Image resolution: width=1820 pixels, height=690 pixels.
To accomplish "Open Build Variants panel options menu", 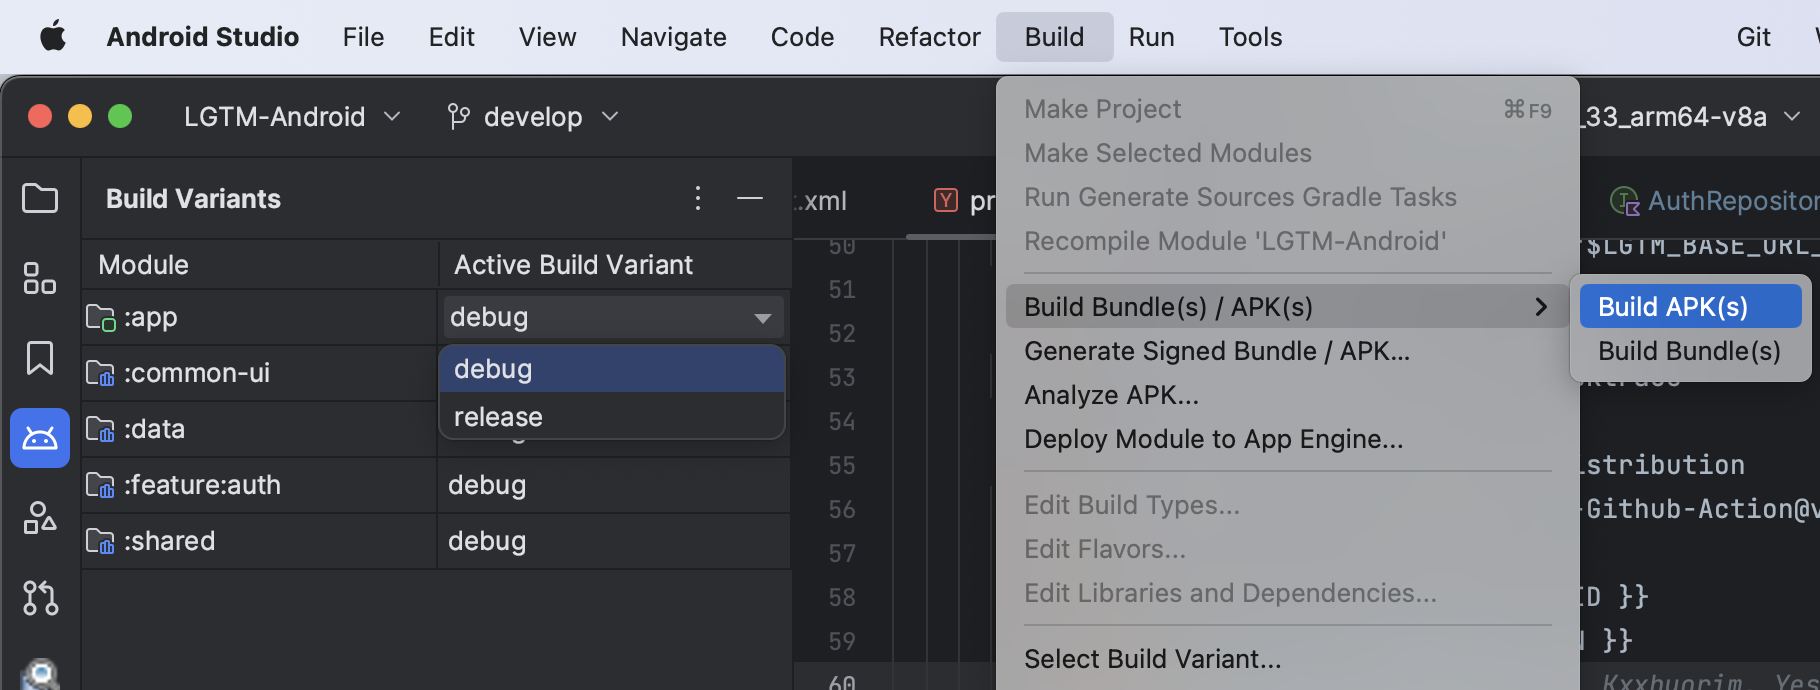I will pyautogui.click(x=698, y=198).
